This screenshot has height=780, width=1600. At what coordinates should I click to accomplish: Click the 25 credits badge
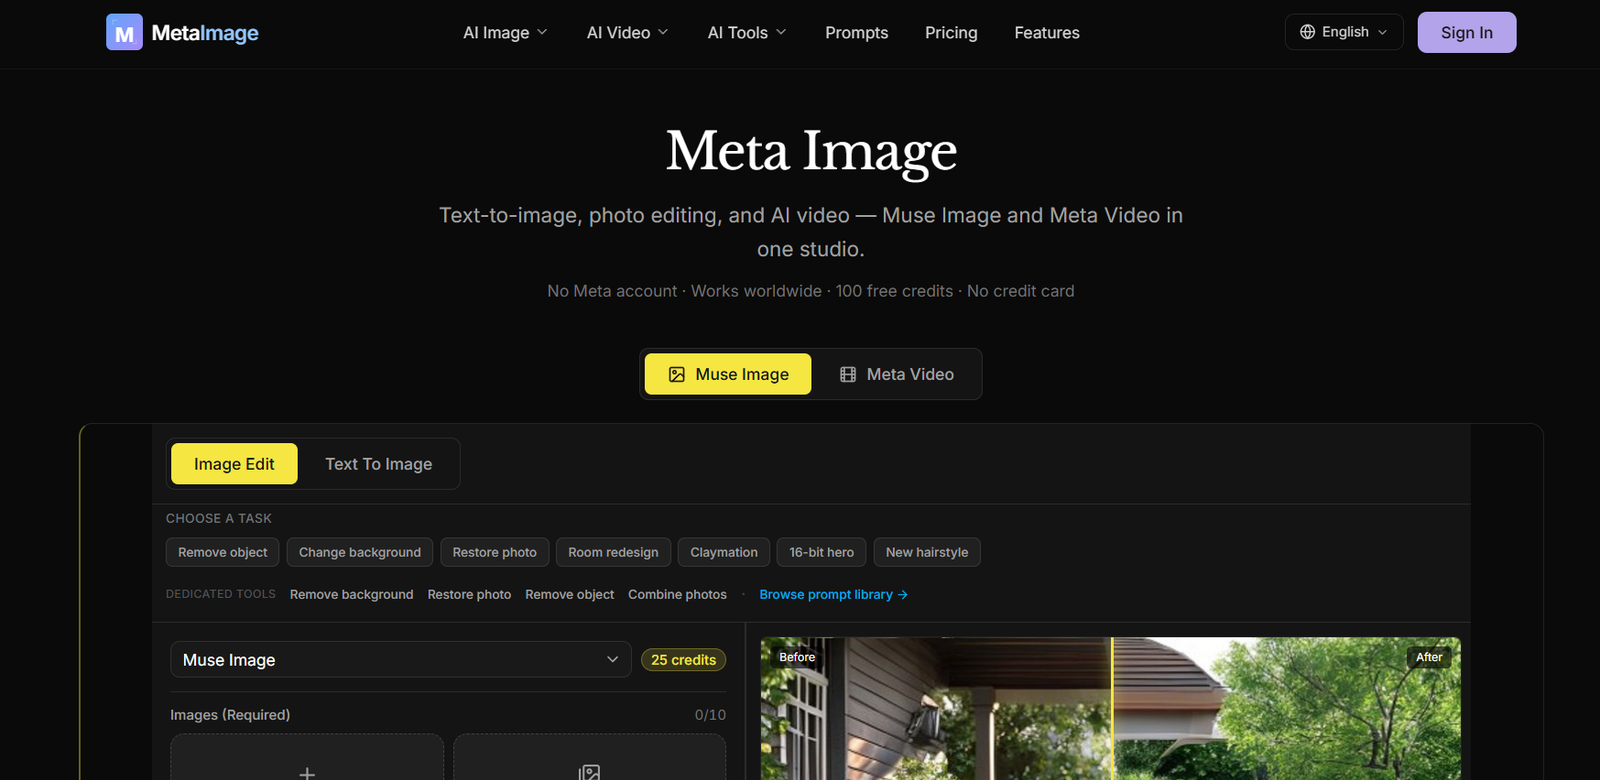point(684,660)
